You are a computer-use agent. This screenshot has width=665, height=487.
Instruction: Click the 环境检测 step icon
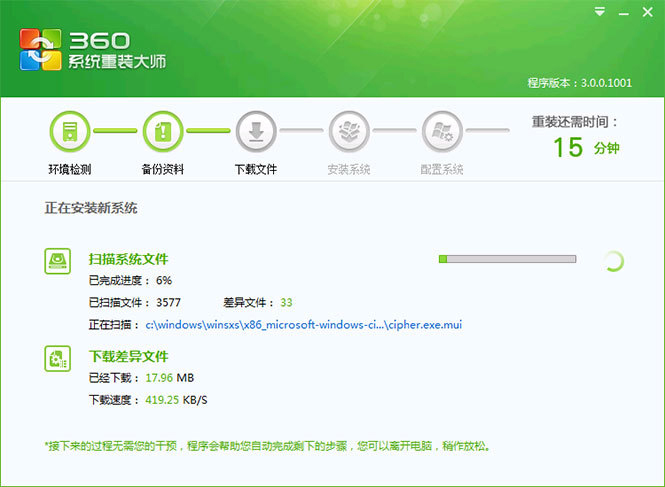69,131
